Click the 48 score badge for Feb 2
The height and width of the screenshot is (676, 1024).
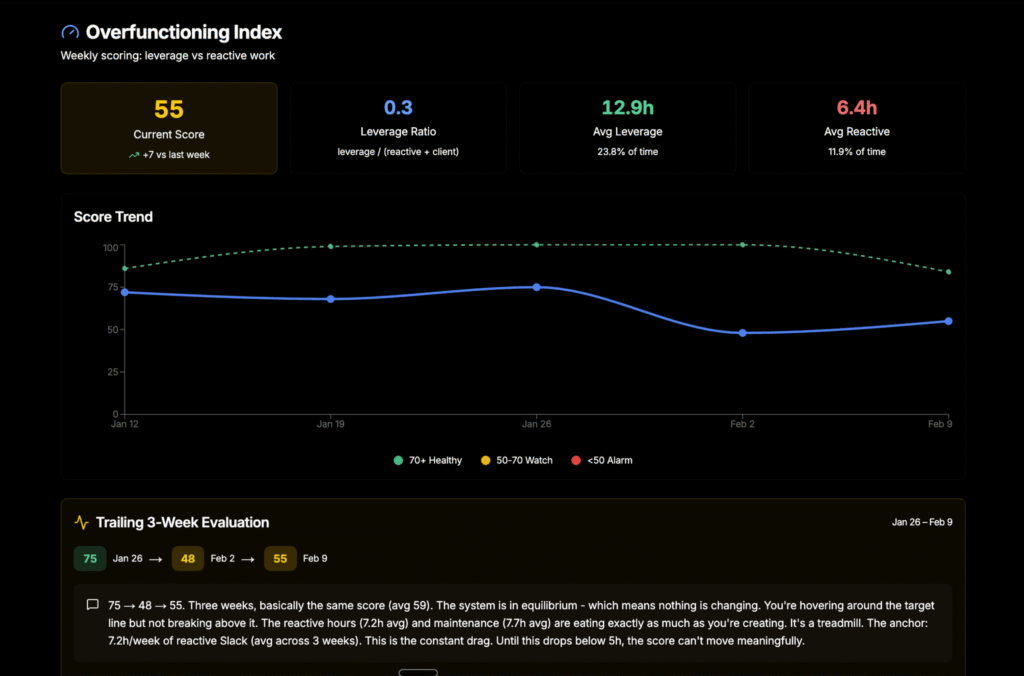pyautogui.click(x=188, y=559)
